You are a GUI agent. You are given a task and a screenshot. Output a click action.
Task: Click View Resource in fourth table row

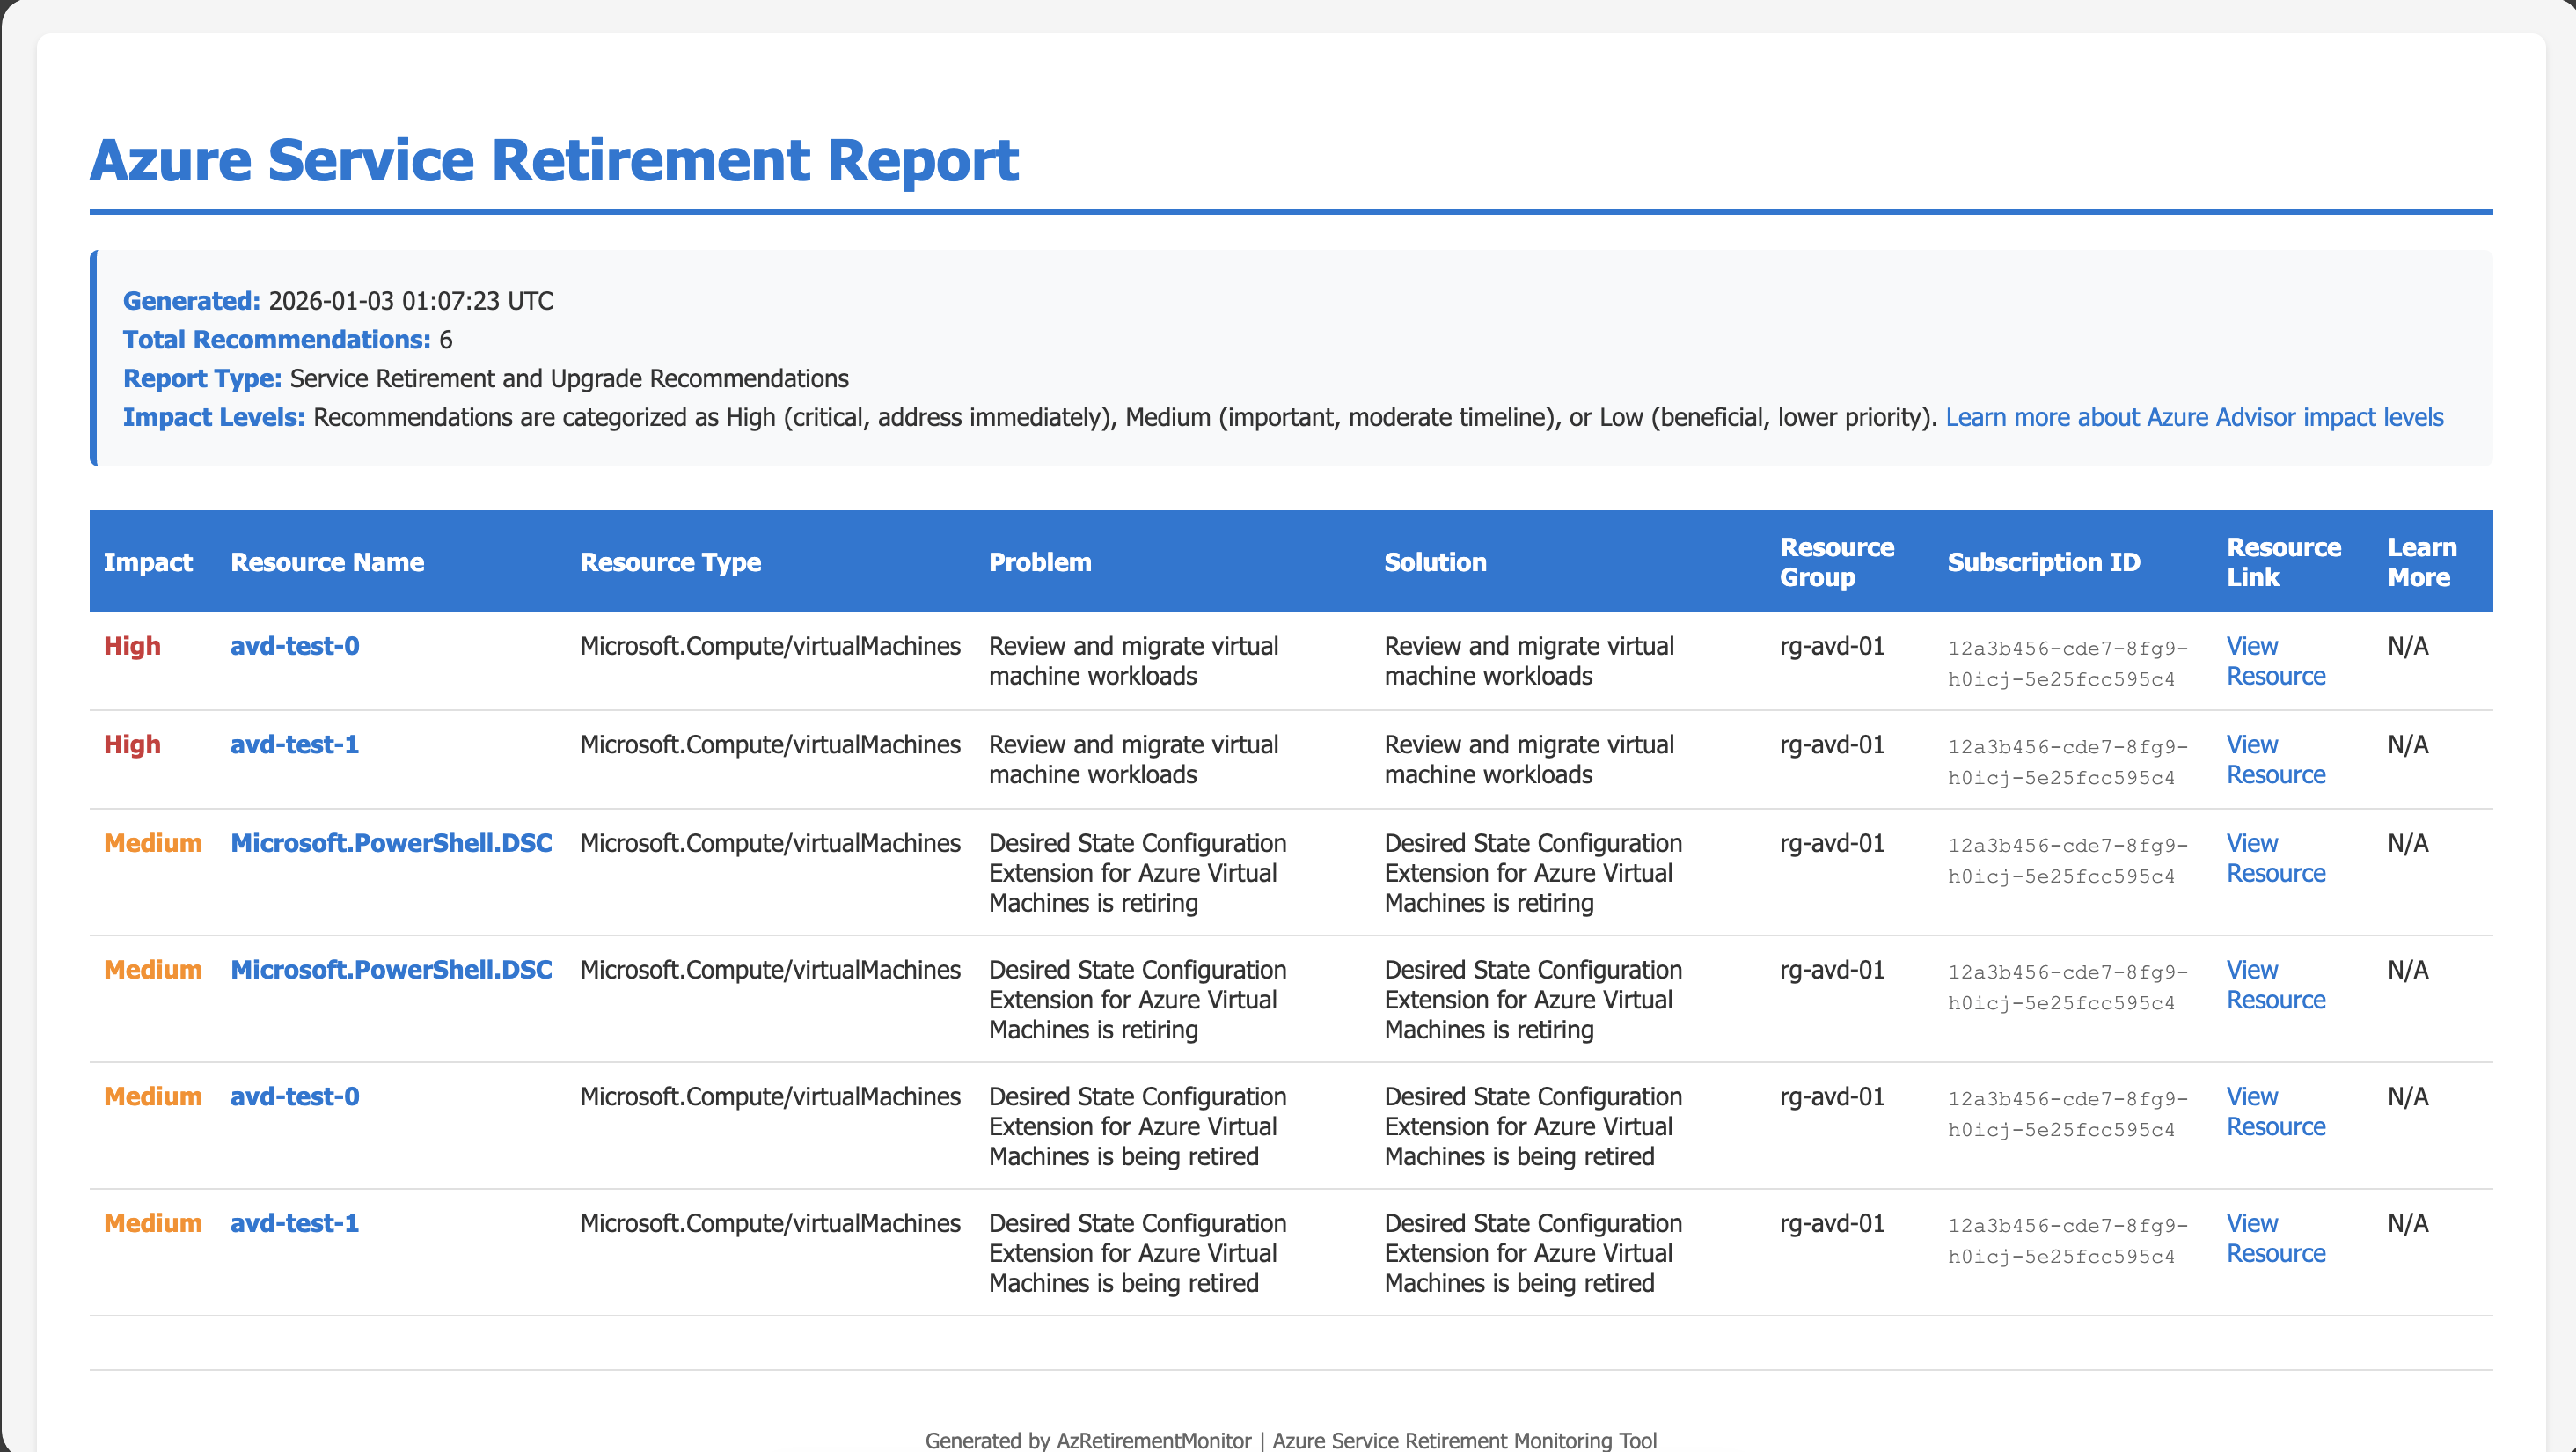coord(2274,985)
